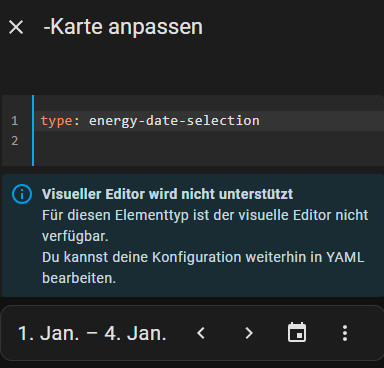The height and width of the screenshot is (368, 384).
Task: Click the word "bearbeiten." in the alert
Action: 79,278
